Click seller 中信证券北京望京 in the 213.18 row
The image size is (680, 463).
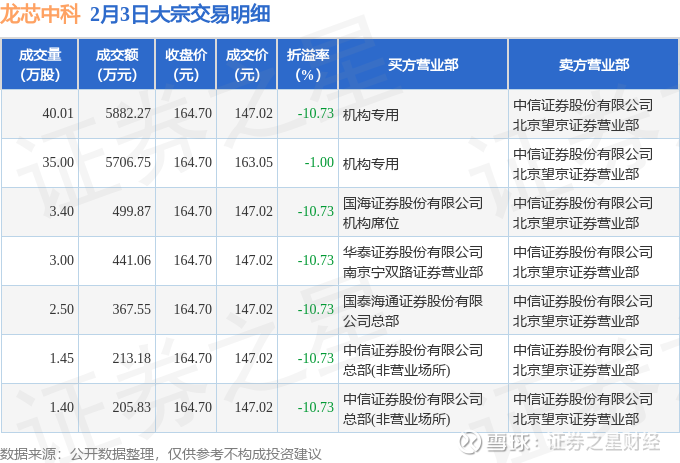[x=583, y=360]
